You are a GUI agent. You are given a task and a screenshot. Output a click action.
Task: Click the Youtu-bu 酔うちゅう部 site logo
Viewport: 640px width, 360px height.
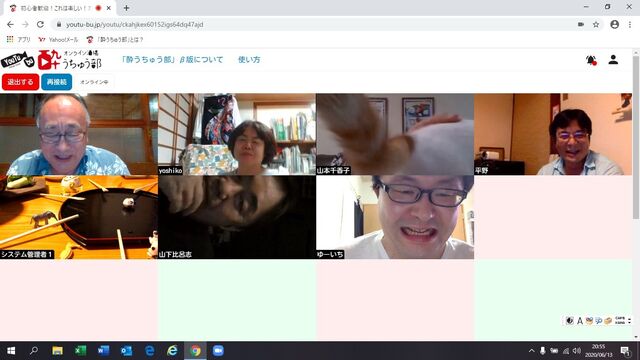[x=51, y=60]
